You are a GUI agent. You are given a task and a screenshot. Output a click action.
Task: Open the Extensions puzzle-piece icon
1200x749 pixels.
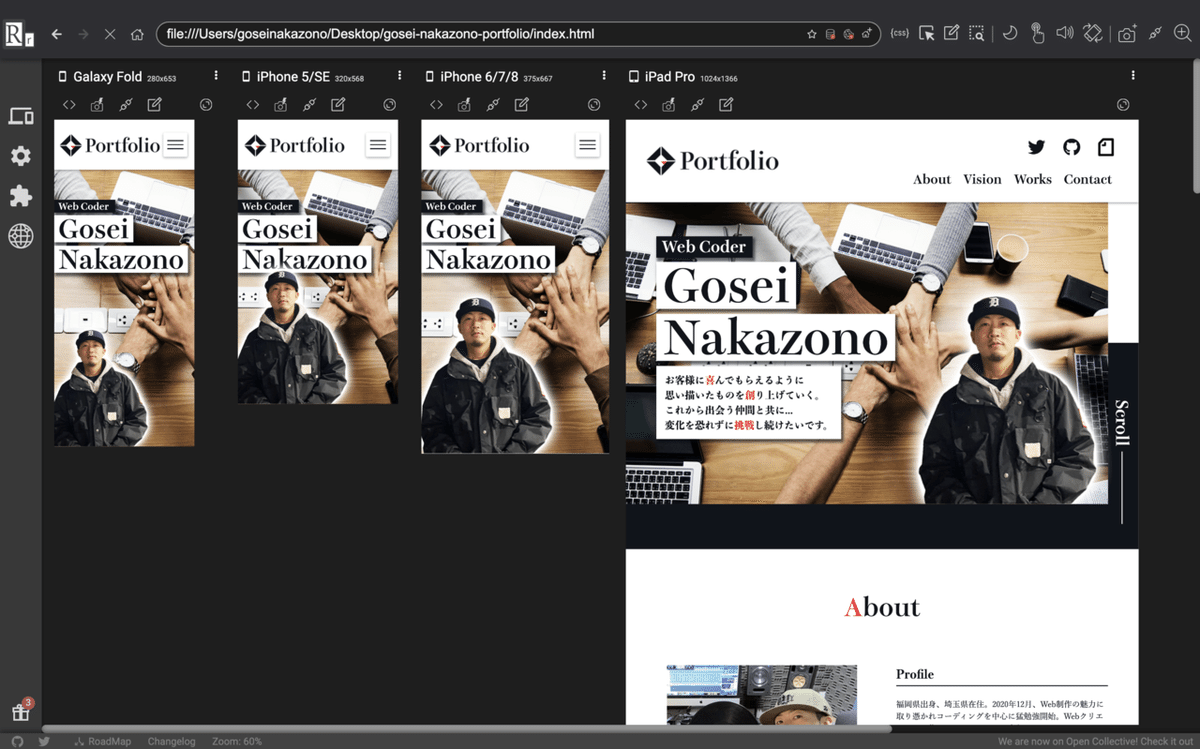click(21, 195)
